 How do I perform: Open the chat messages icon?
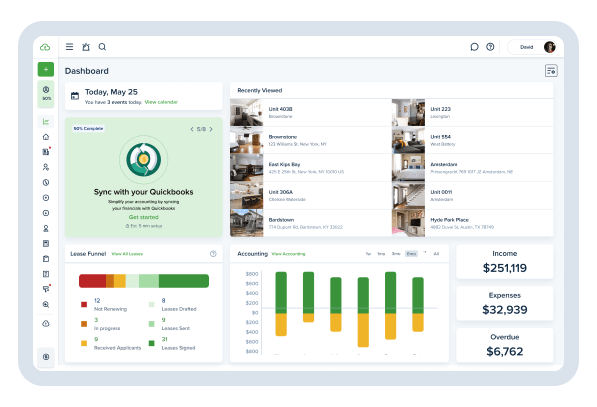(x=474, y=47)
